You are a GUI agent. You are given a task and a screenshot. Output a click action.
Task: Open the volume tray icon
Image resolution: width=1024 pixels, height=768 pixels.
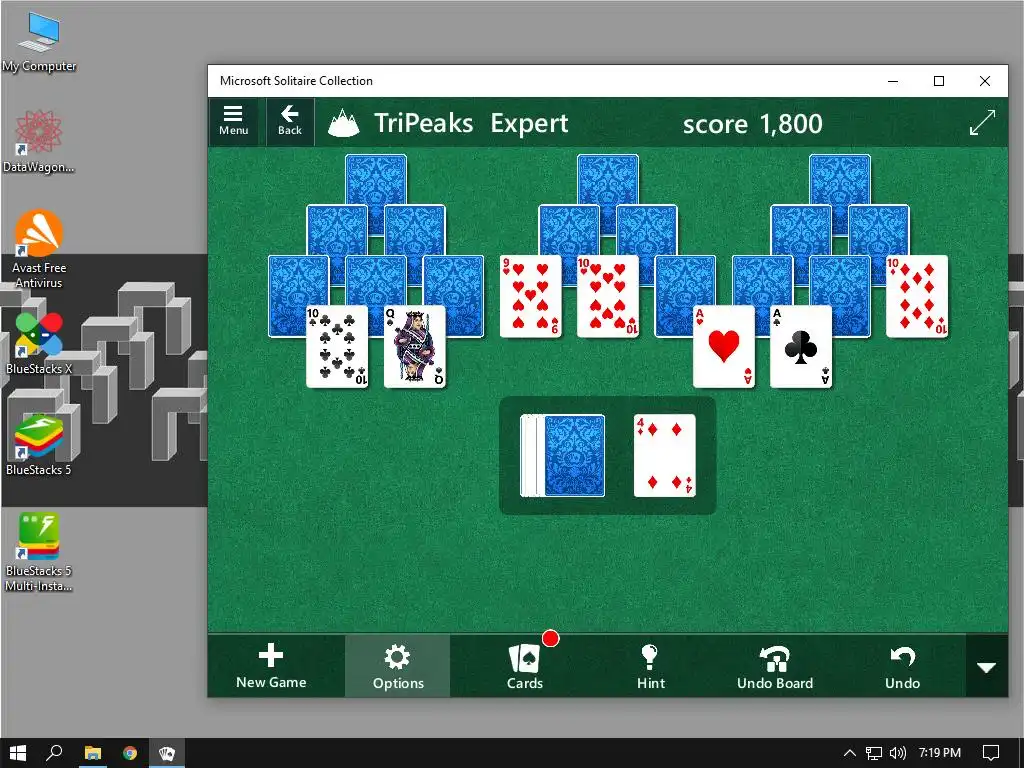898,753
